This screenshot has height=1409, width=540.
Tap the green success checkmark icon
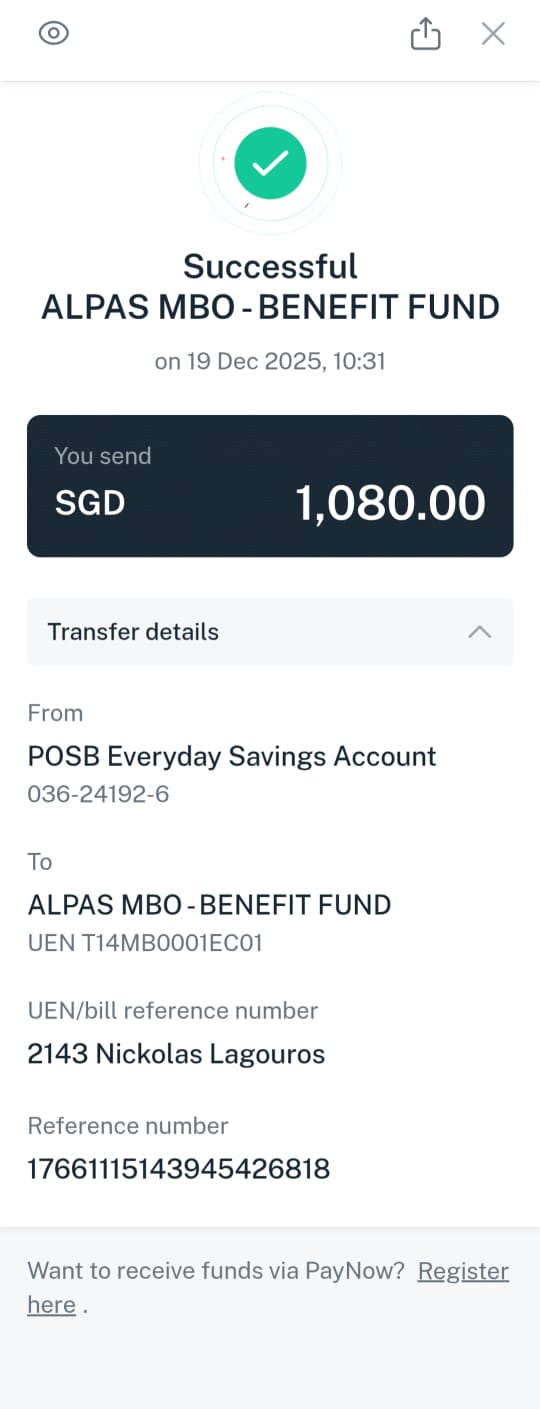(x=270, y=163)
